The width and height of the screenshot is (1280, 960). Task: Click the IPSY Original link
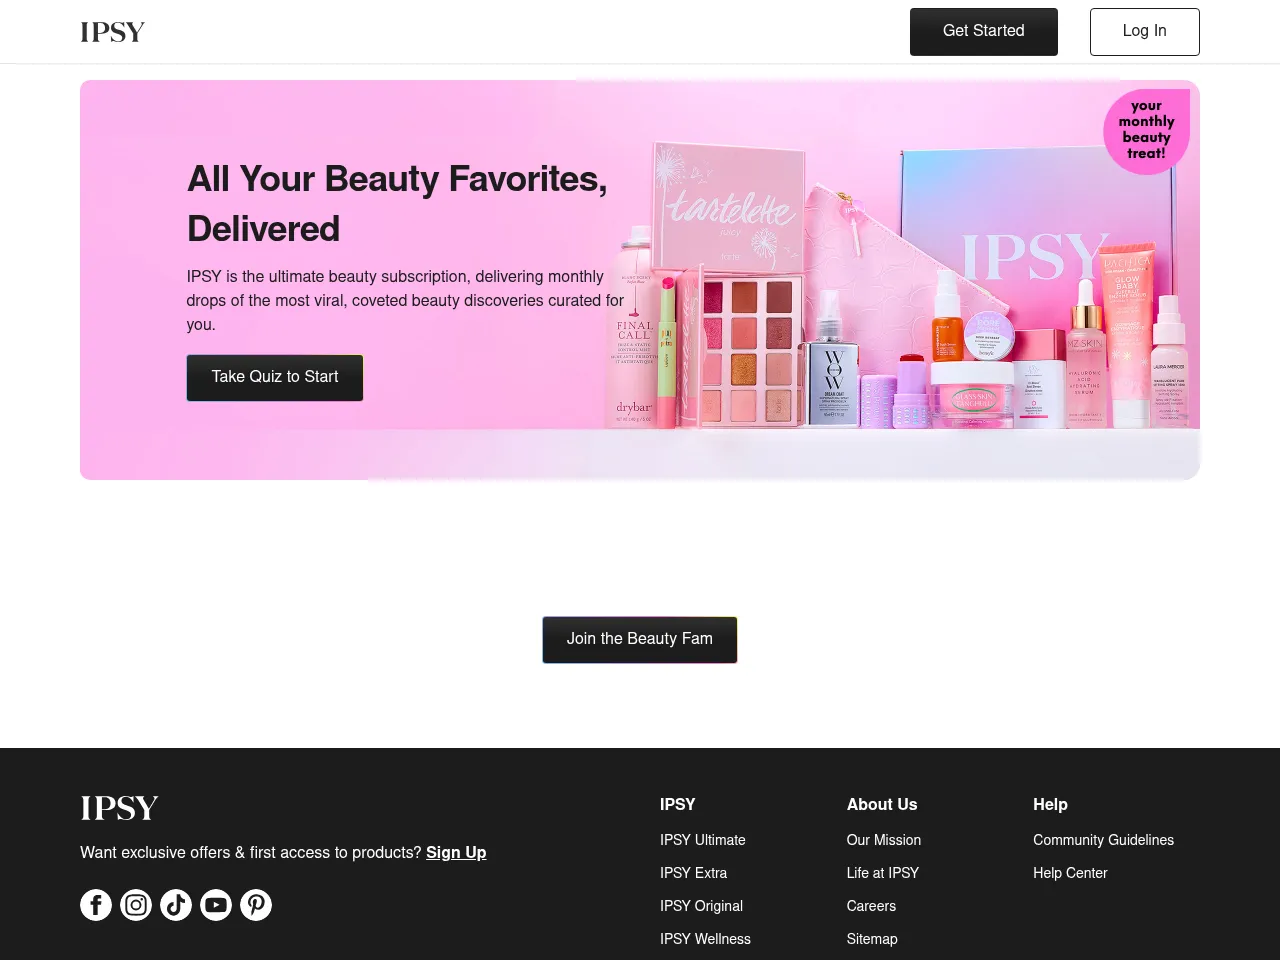[701, 906]
